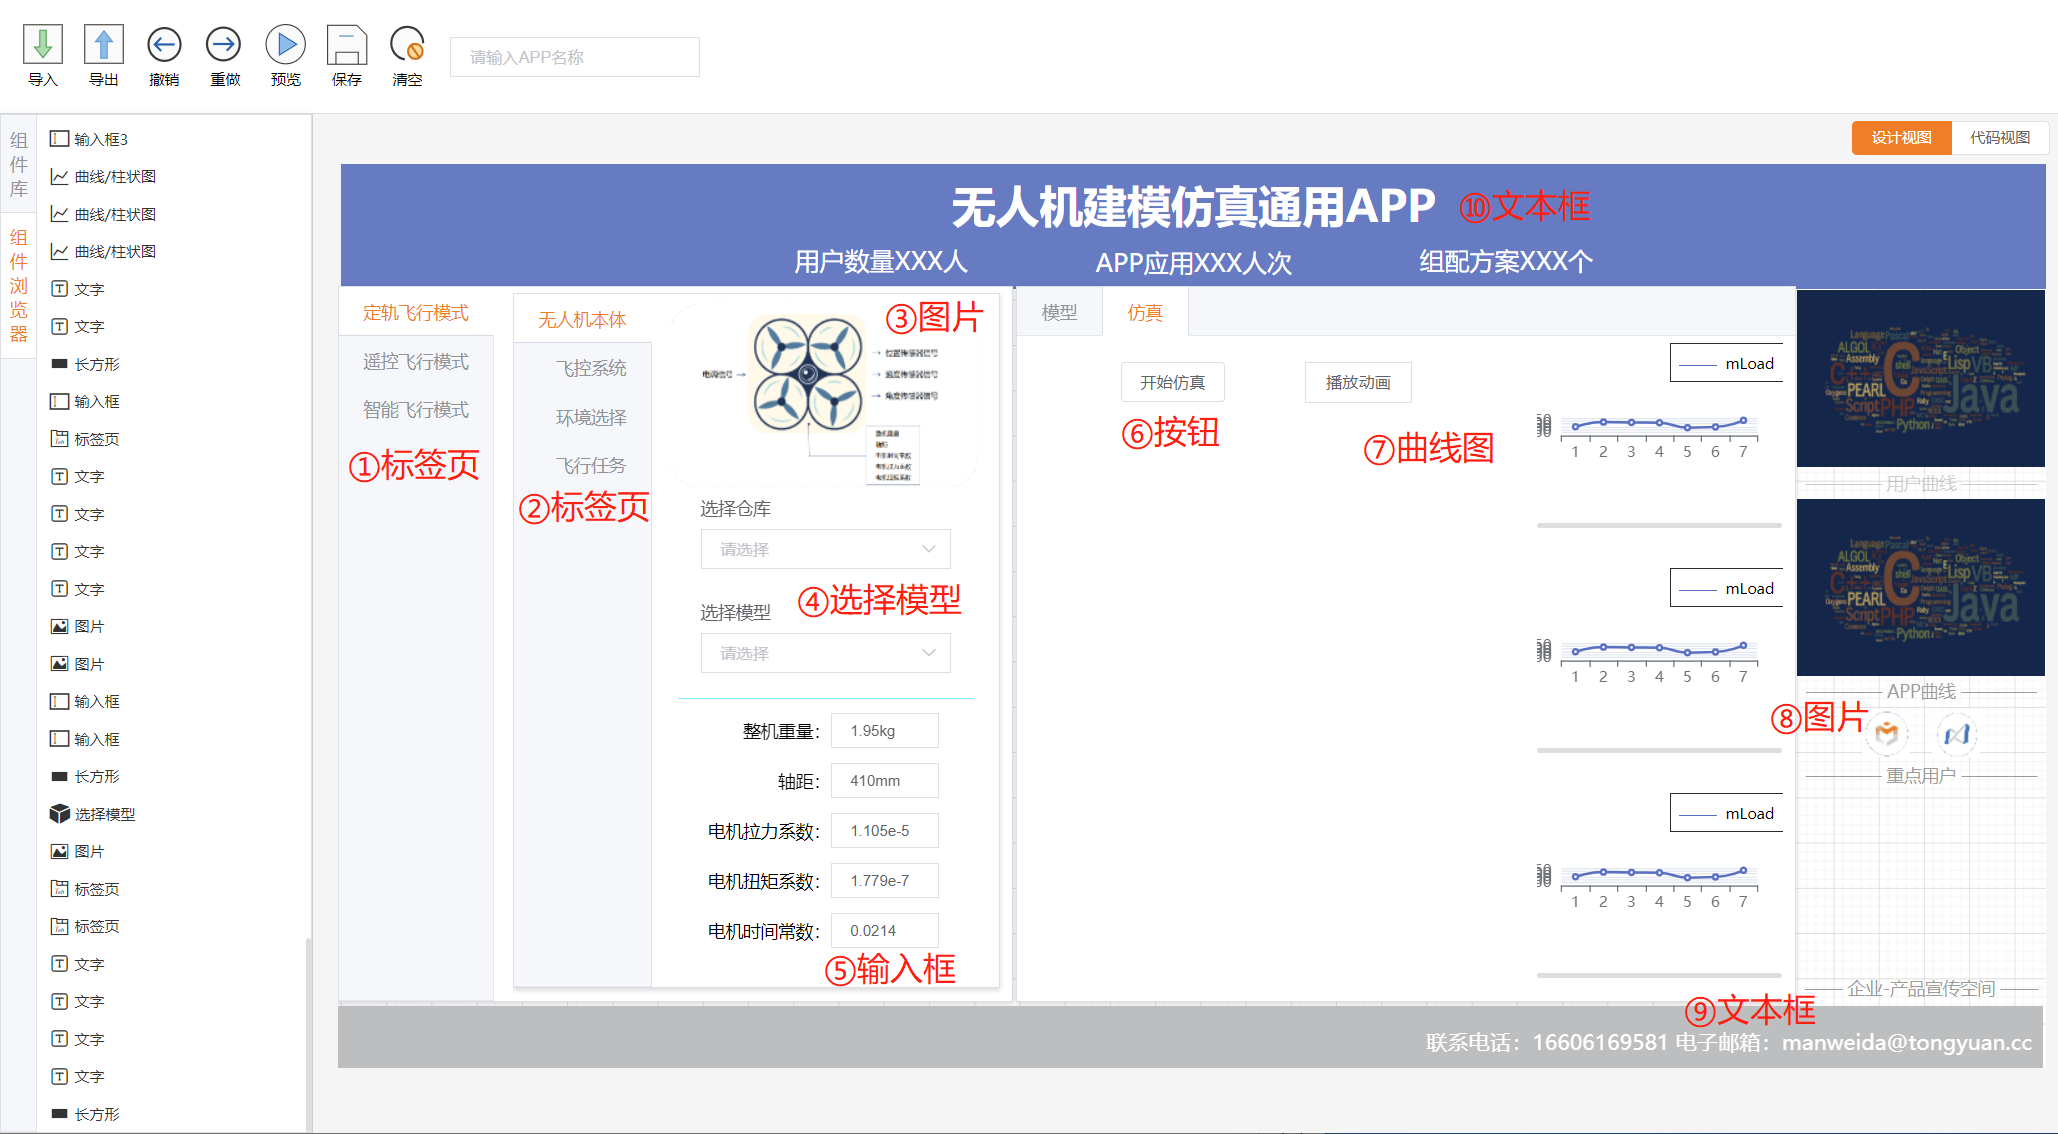Click the 导入 import icon
This screenshot has height=1134, width=2058.
coord(43,45)
